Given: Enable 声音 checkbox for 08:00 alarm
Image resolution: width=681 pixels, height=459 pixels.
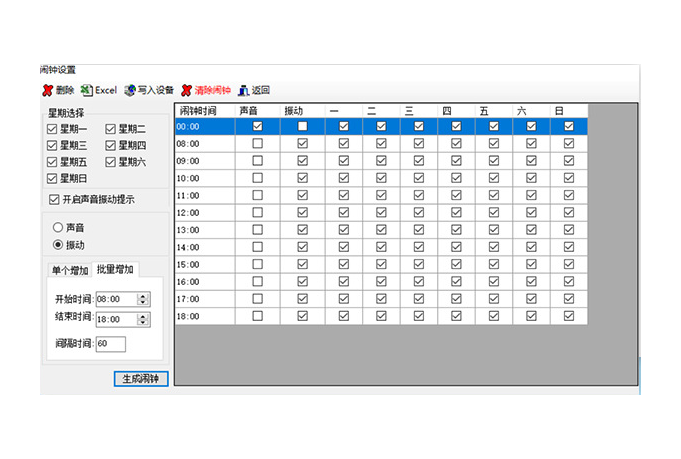Looking at the screenshot, I should pyautogui.click(x=258, y=144).
